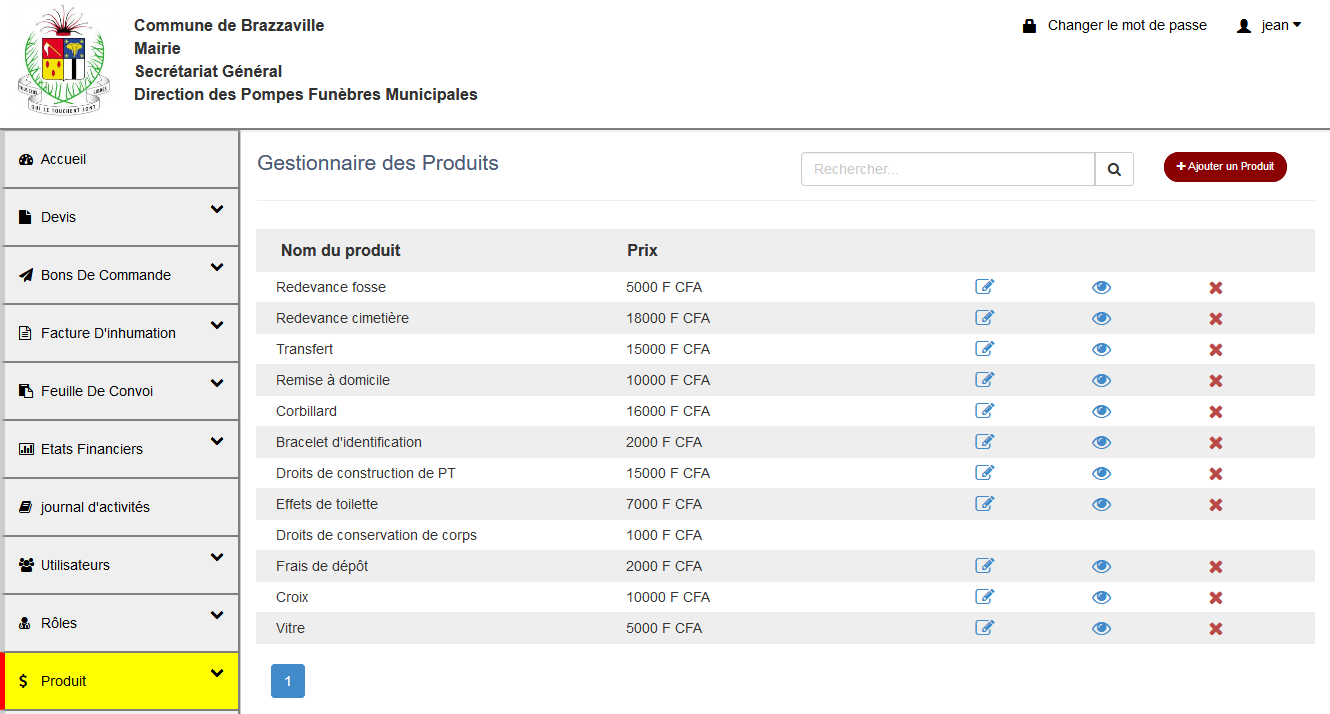Screen dimensions: 1330x714
Task: Expand the Devis sidebar menu chevron
Action: 217,210
